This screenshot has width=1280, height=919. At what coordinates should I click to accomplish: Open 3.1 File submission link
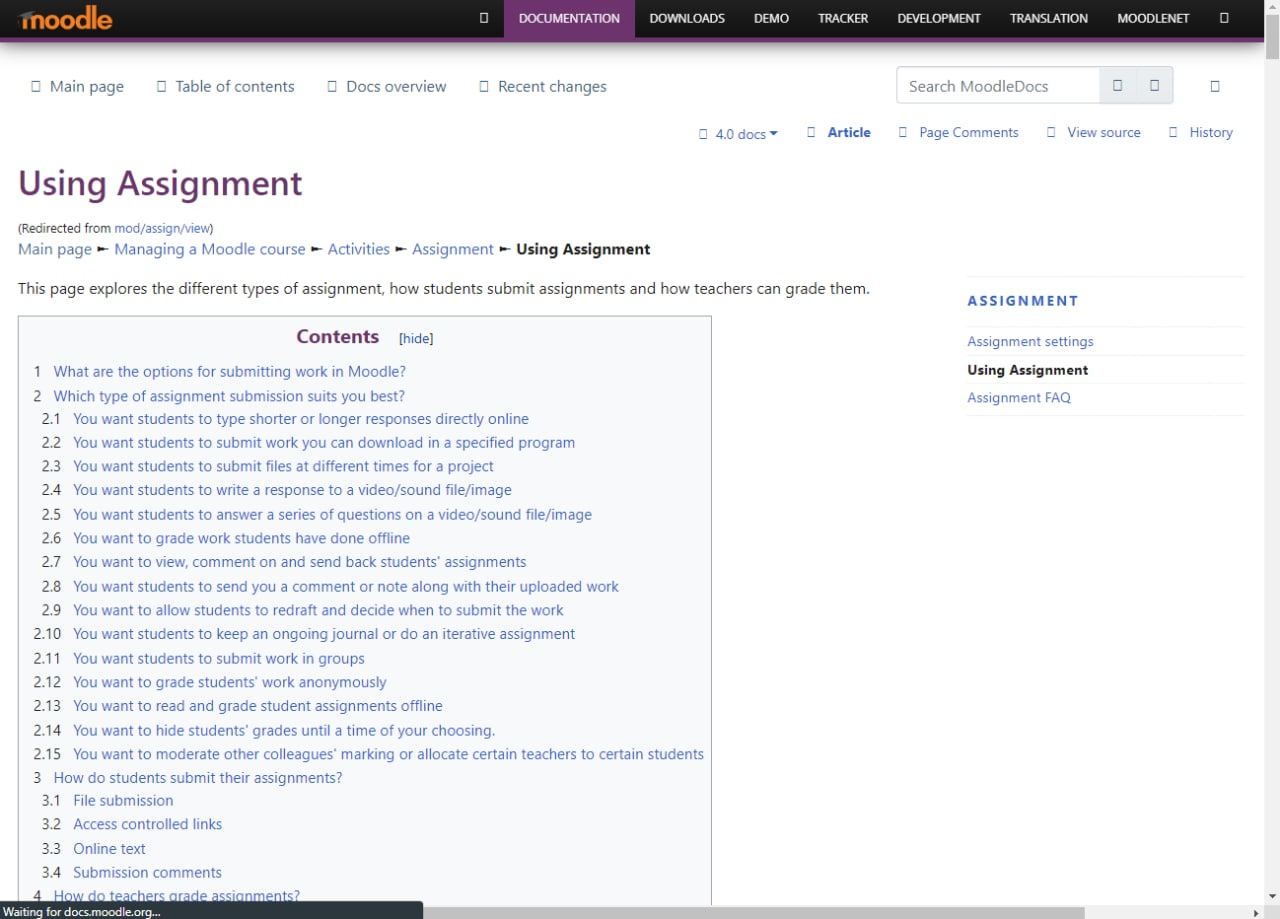click(x=123, y=800)
